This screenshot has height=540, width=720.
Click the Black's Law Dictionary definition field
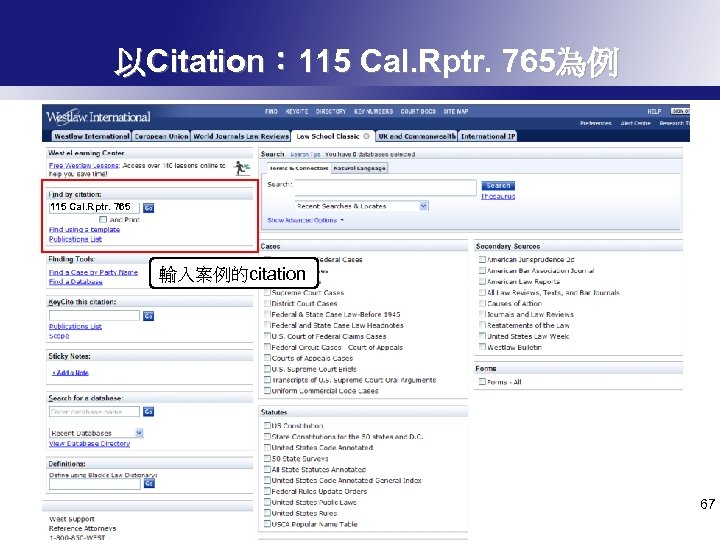pos(95,484)
